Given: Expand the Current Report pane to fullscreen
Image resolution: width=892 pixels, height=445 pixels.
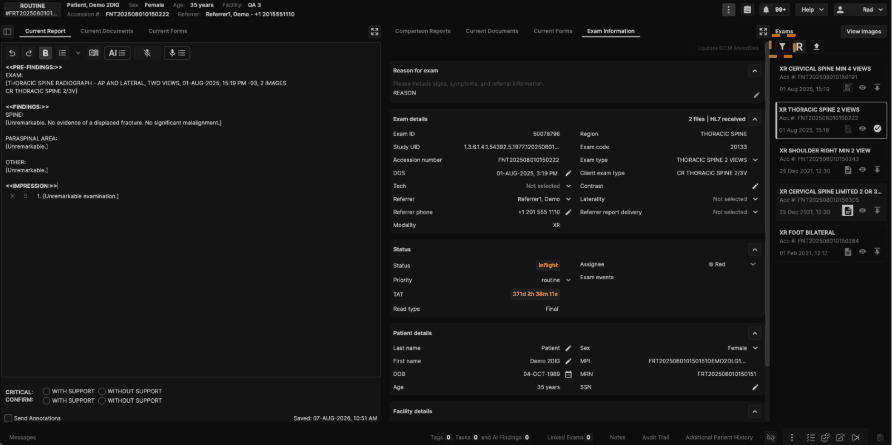Looking at the screenshot, I should pyautogui.click(x=374, y=31).
